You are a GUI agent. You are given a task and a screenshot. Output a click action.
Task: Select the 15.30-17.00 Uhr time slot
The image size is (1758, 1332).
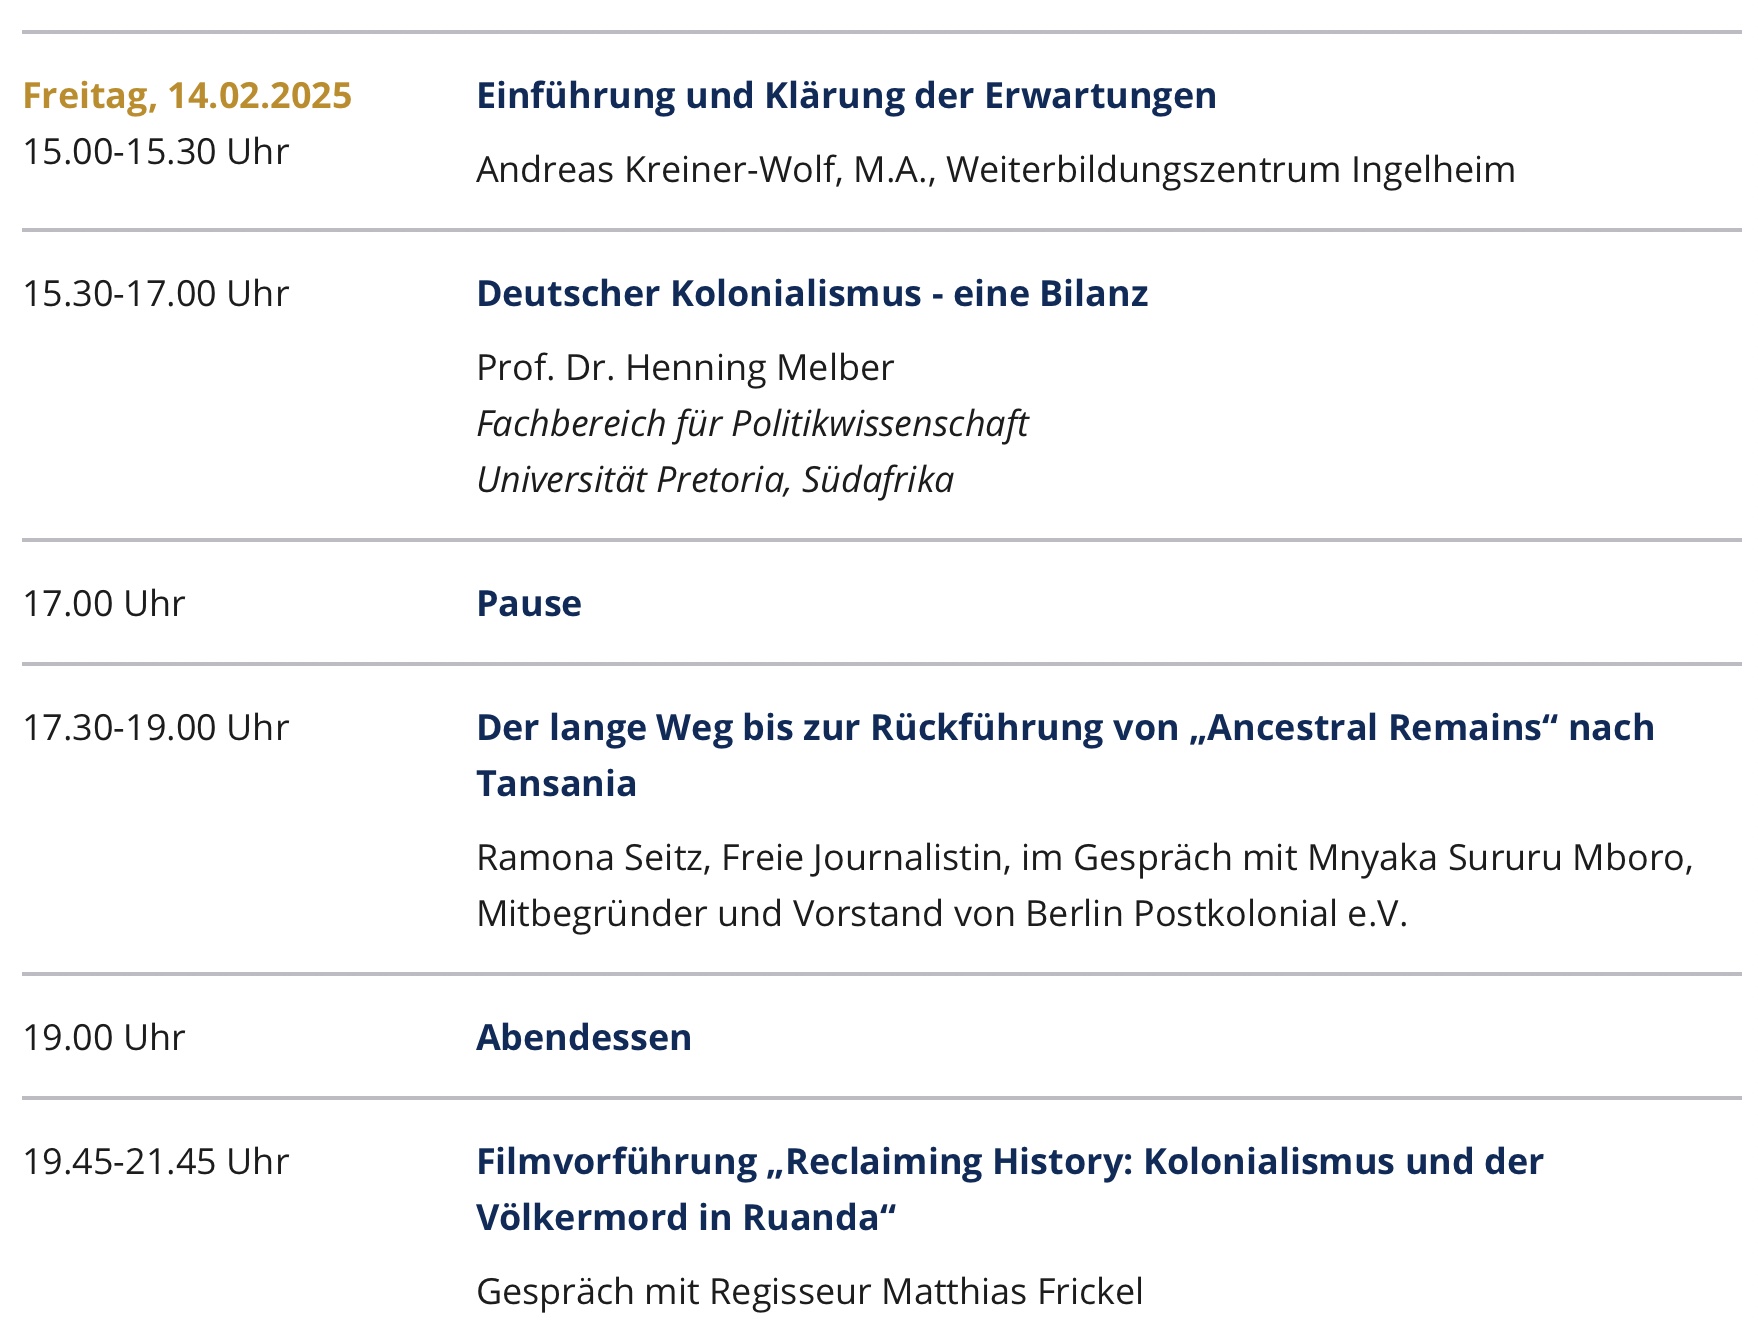point(156,294)
